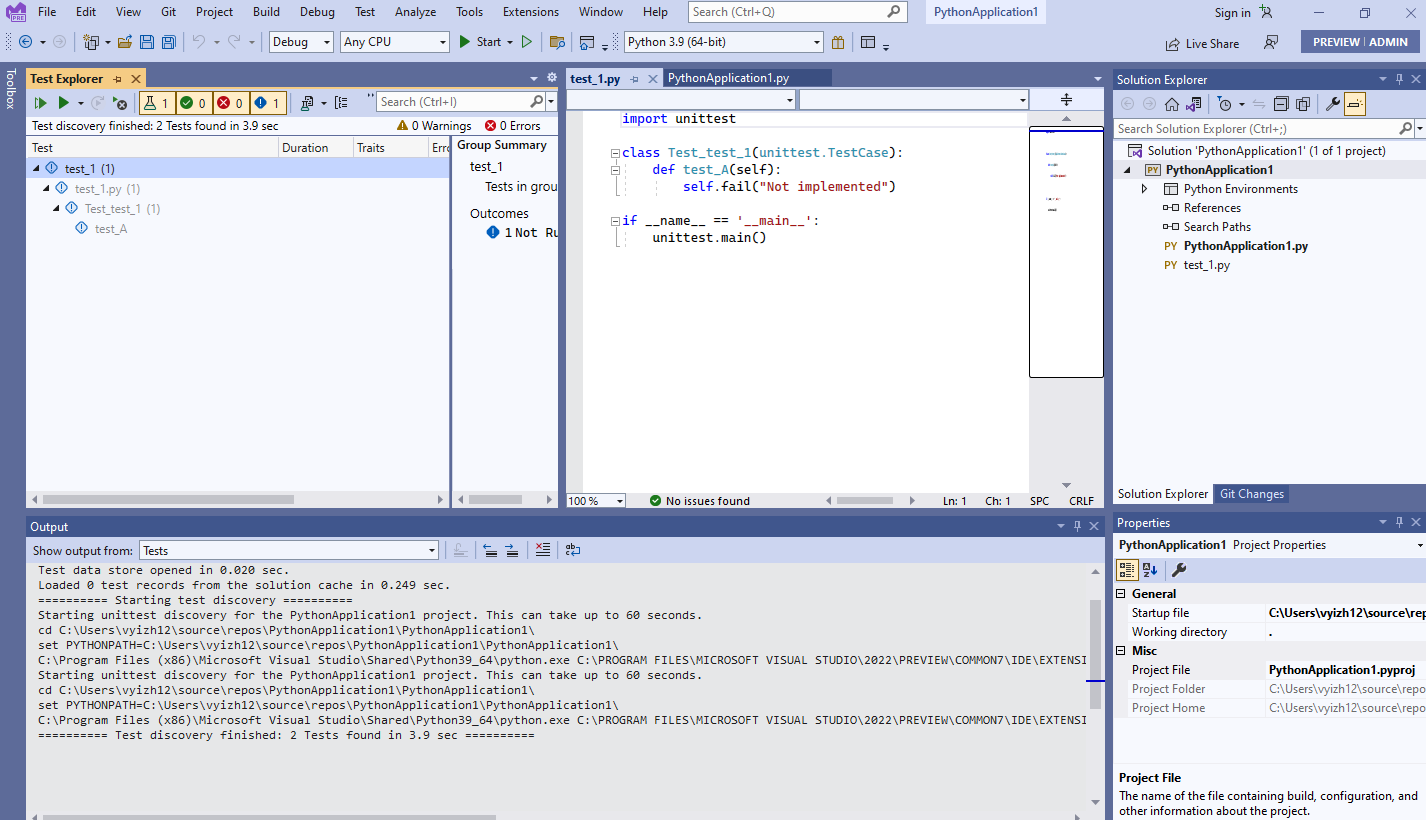This screenshot has width=1426, height=820.
Task: Click the Sign in link
Action: tap(1232, 13)
